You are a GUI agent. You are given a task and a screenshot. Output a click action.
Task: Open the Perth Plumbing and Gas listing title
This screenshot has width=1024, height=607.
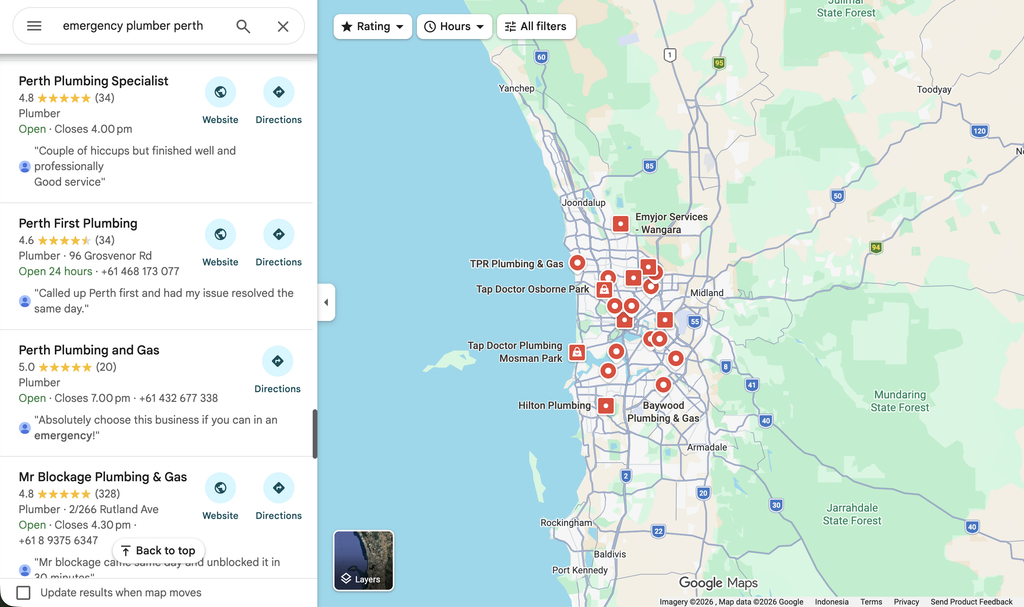(89, 350)
